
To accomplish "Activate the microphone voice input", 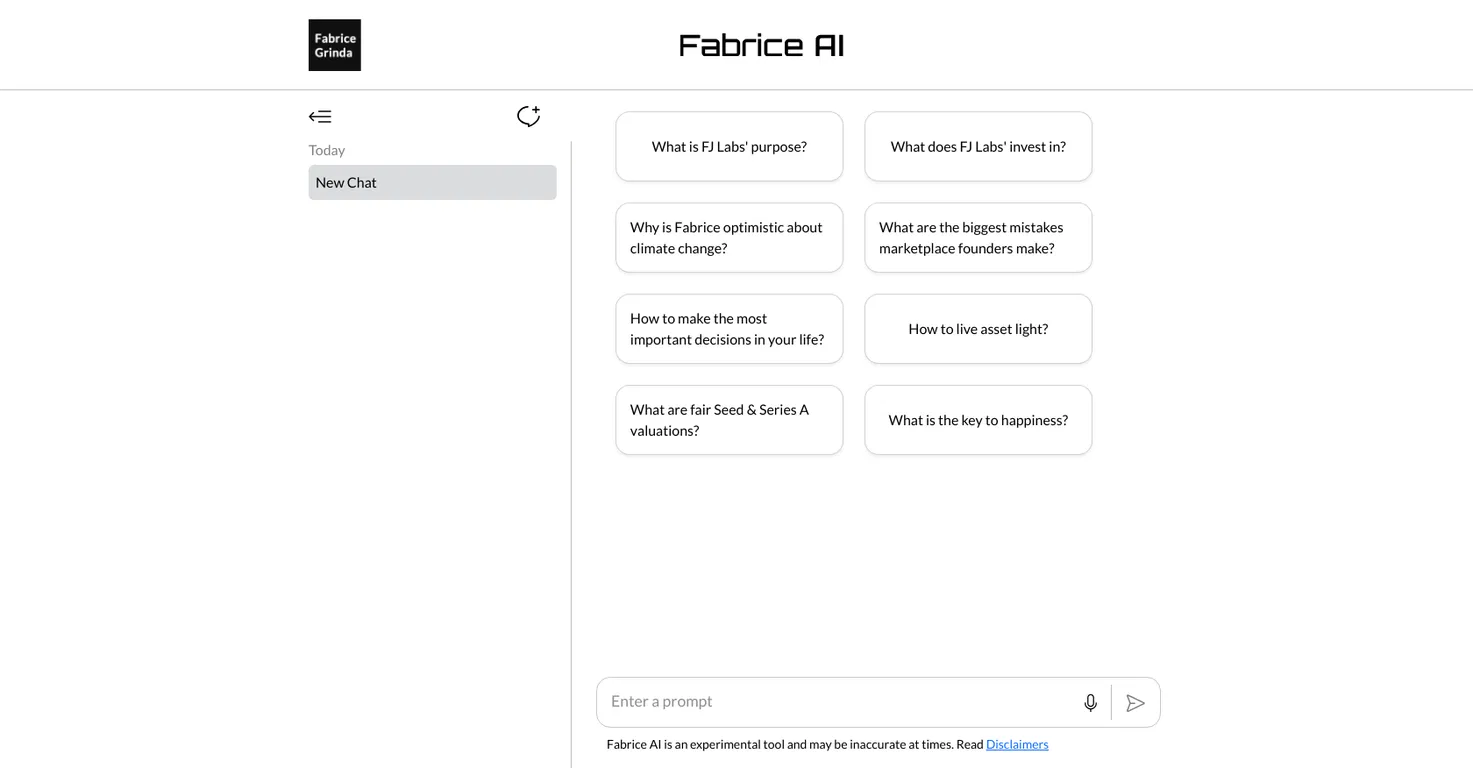I will [1090, 703].
